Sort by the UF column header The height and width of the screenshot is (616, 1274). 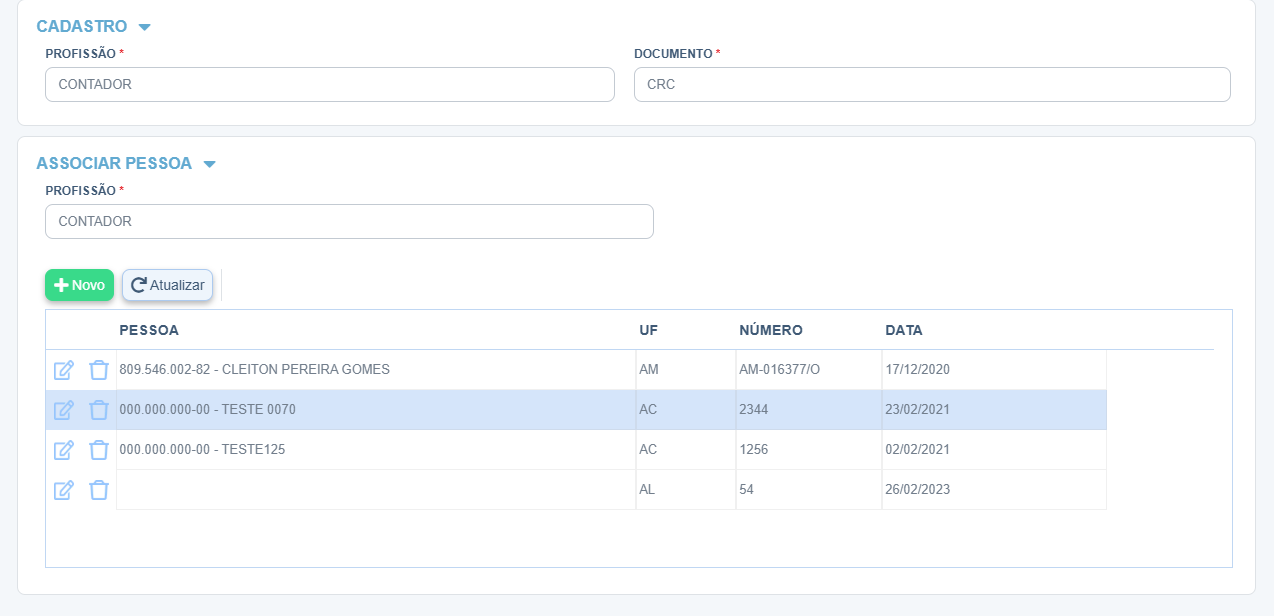point(648,330)
